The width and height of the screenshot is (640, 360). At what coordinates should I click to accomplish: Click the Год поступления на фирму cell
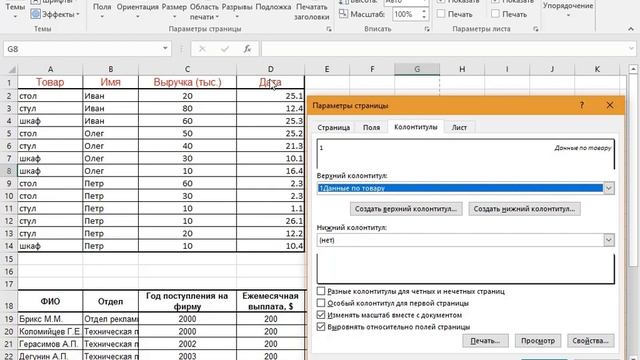(x=187, y=301)
